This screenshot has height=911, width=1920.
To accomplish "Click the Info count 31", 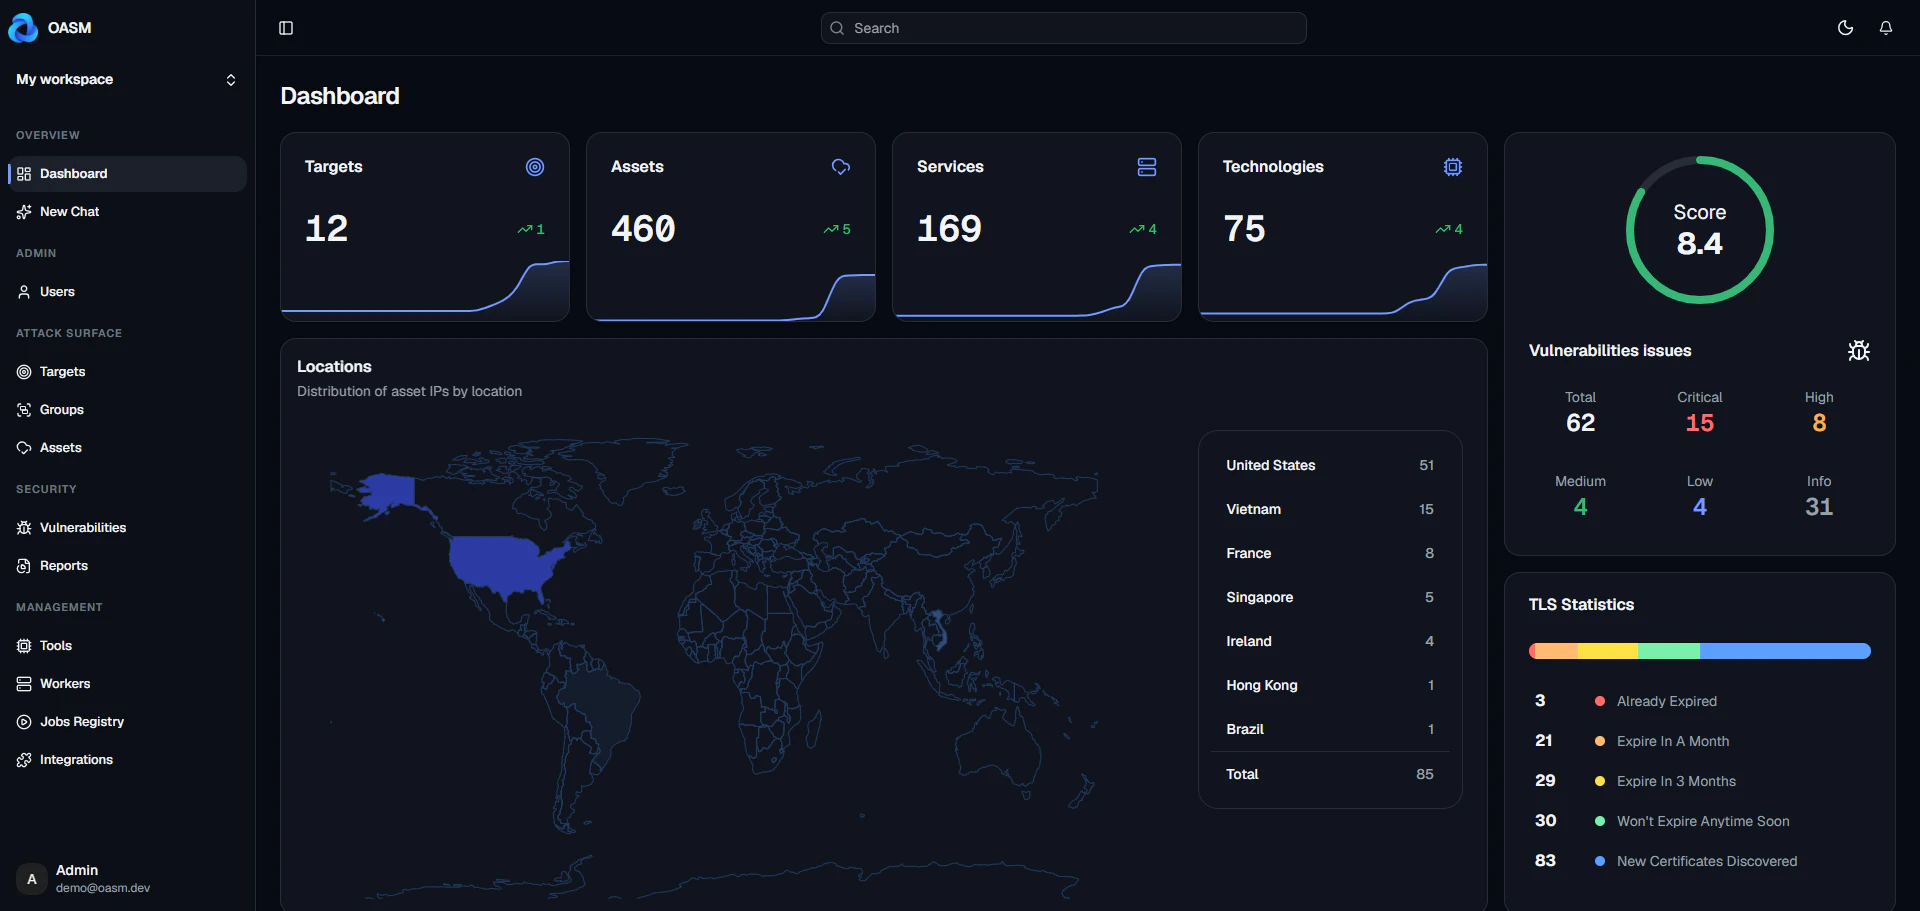I will pyautogui.click(x=1819, y=507).
